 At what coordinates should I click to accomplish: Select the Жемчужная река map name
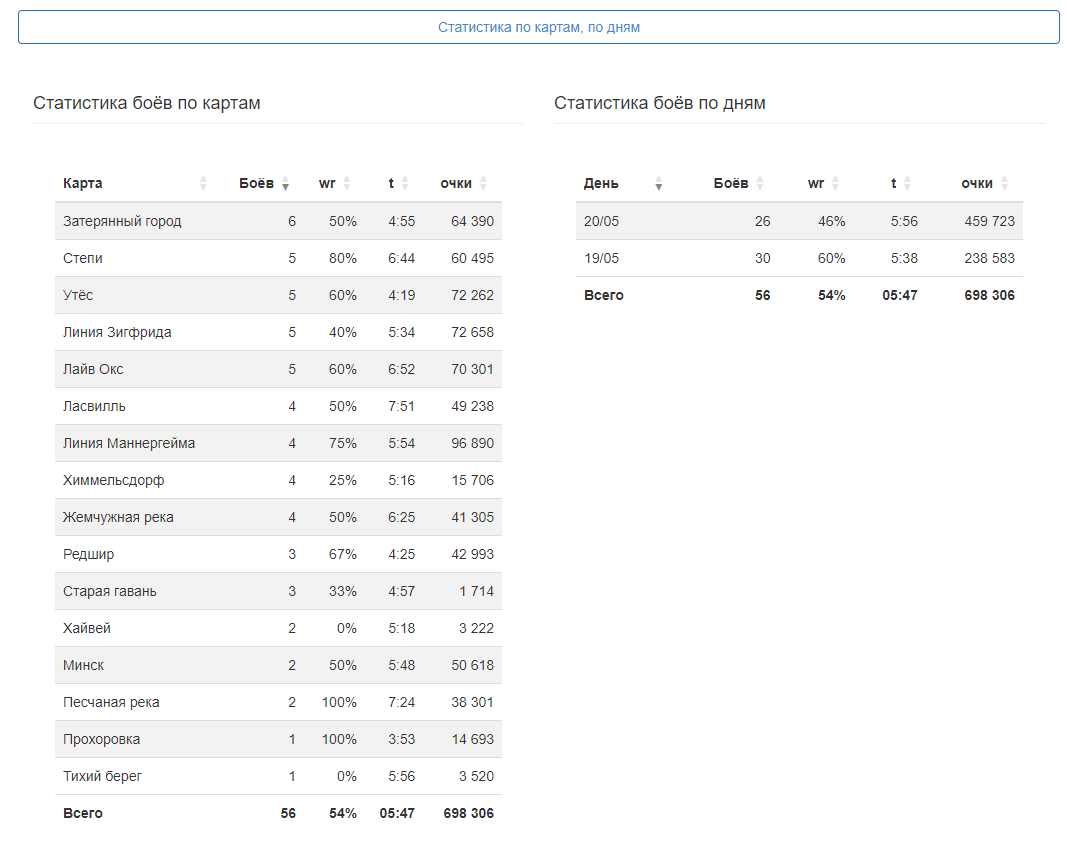(x=118, y=517)
